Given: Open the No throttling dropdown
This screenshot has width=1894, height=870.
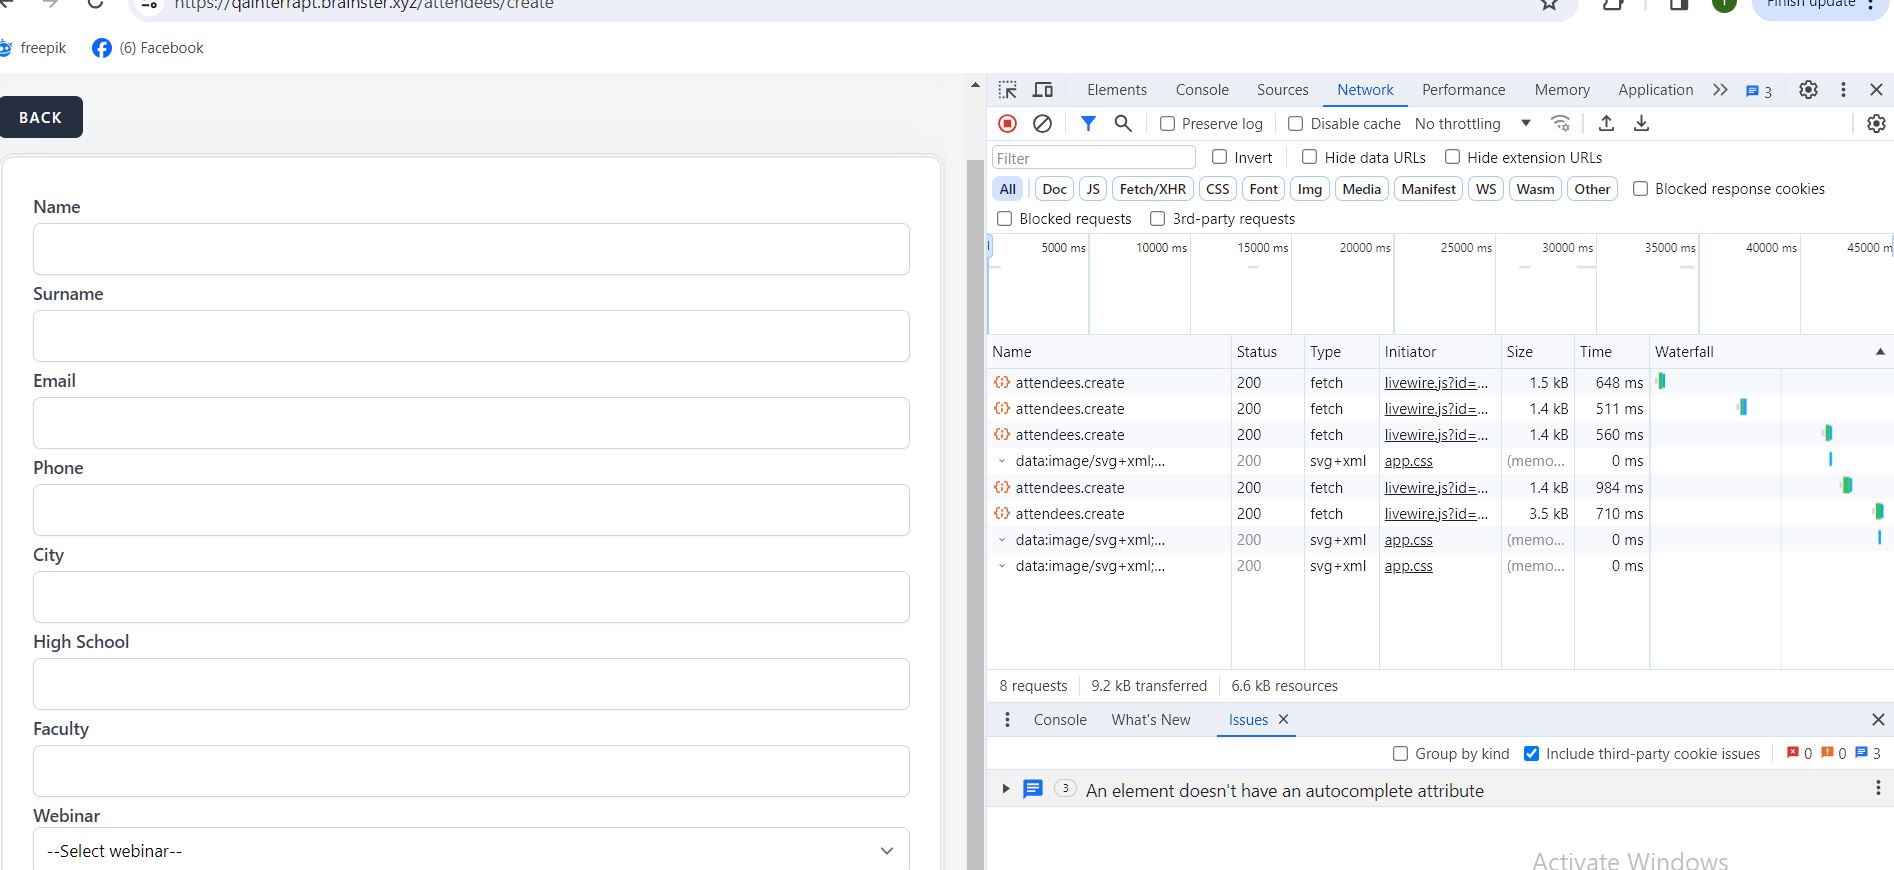Looking at the screenshot, I should [1472, 124].
